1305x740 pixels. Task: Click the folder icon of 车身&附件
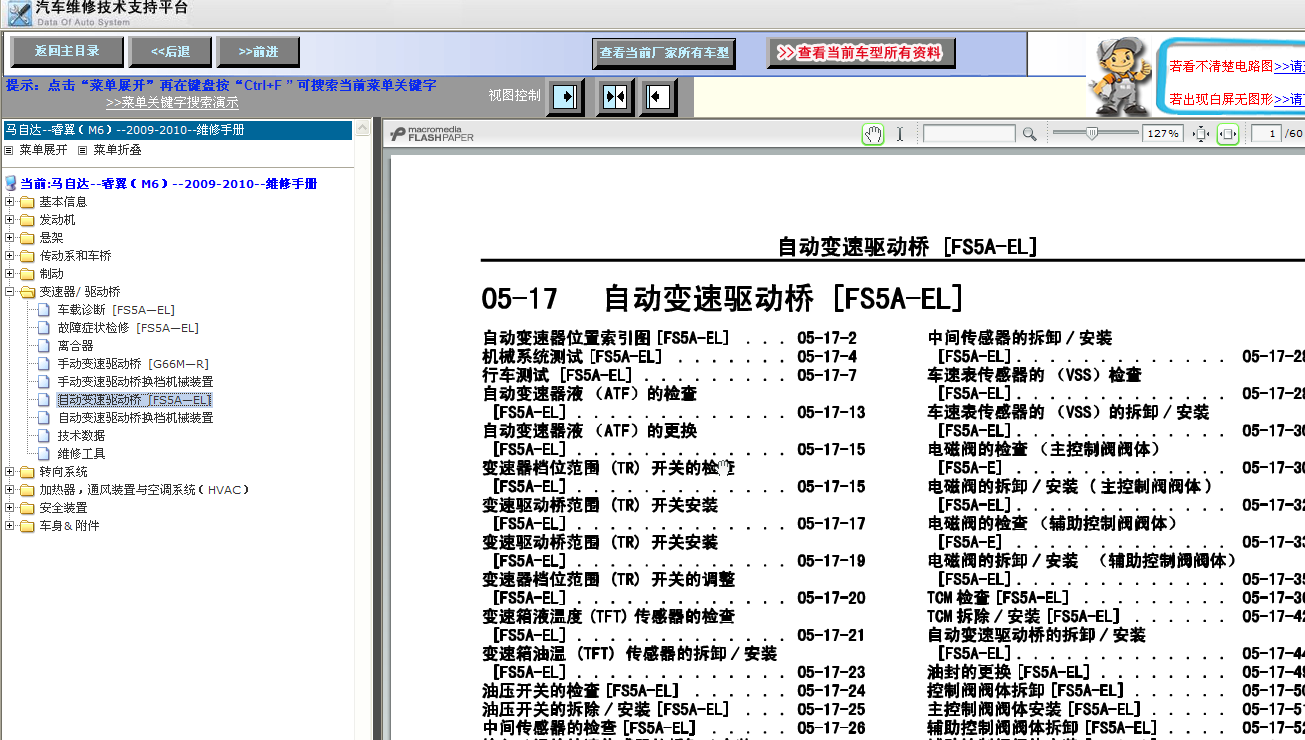[x=27, y=526]
